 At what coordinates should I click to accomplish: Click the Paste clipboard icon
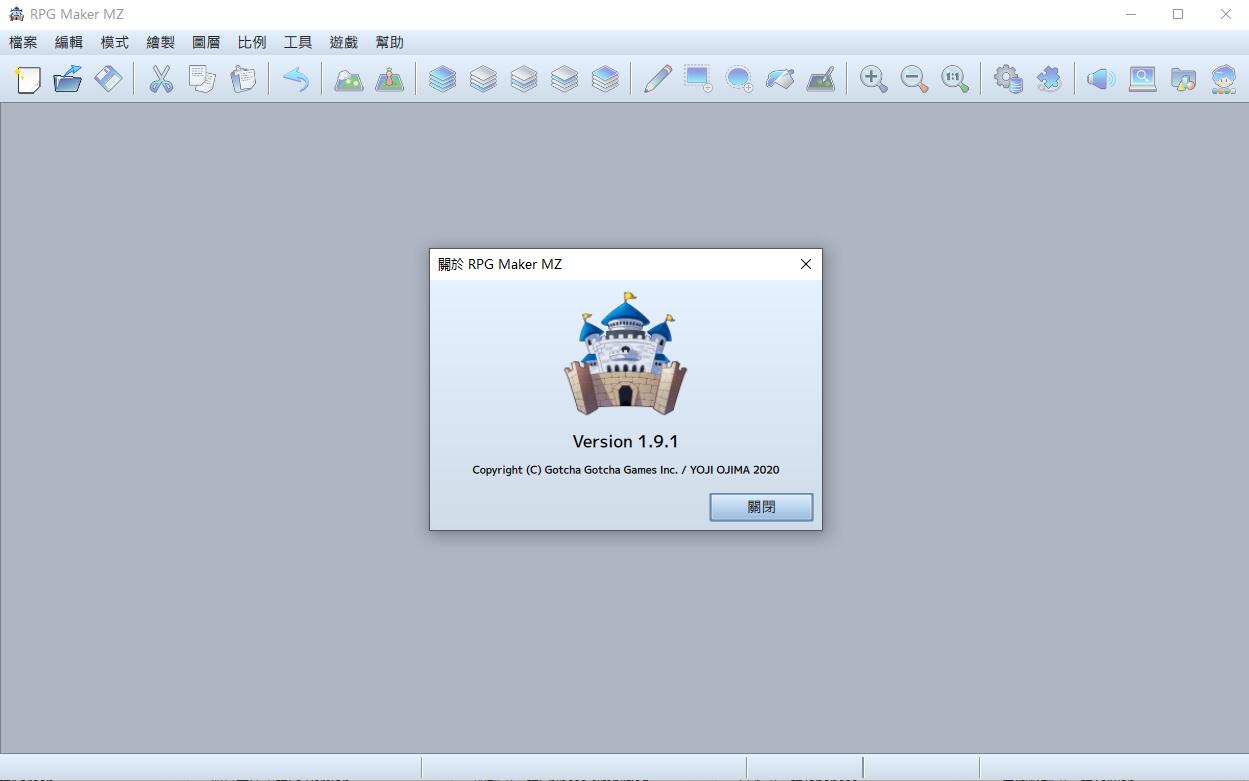tap(243, 79)
